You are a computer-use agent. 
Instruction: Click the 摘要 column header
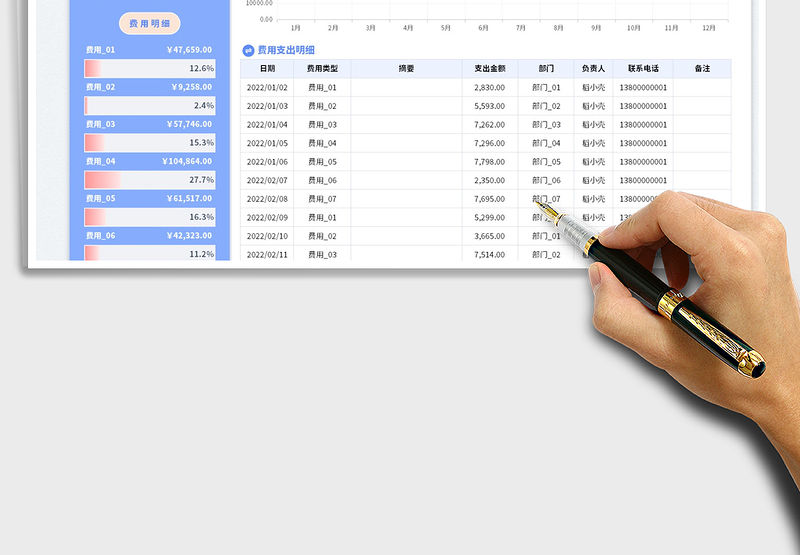(x=406, y=69)
